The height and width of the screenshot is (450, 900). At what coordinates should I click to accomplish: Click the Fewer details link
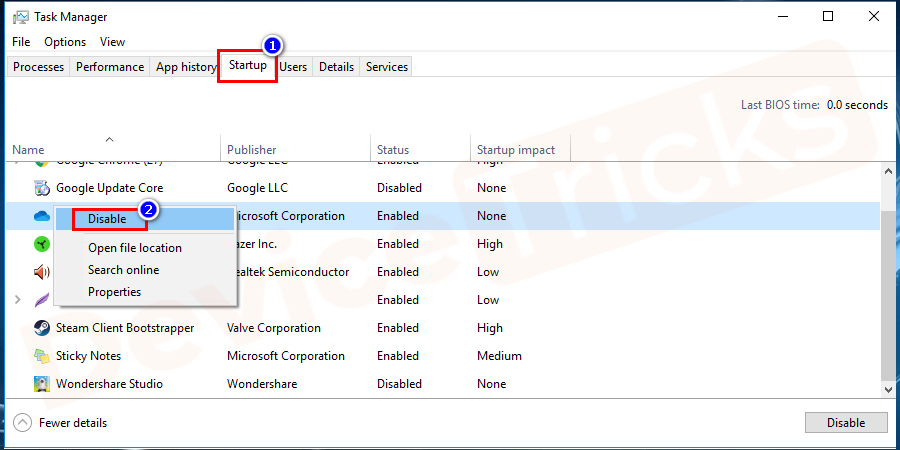pos(73,423)
